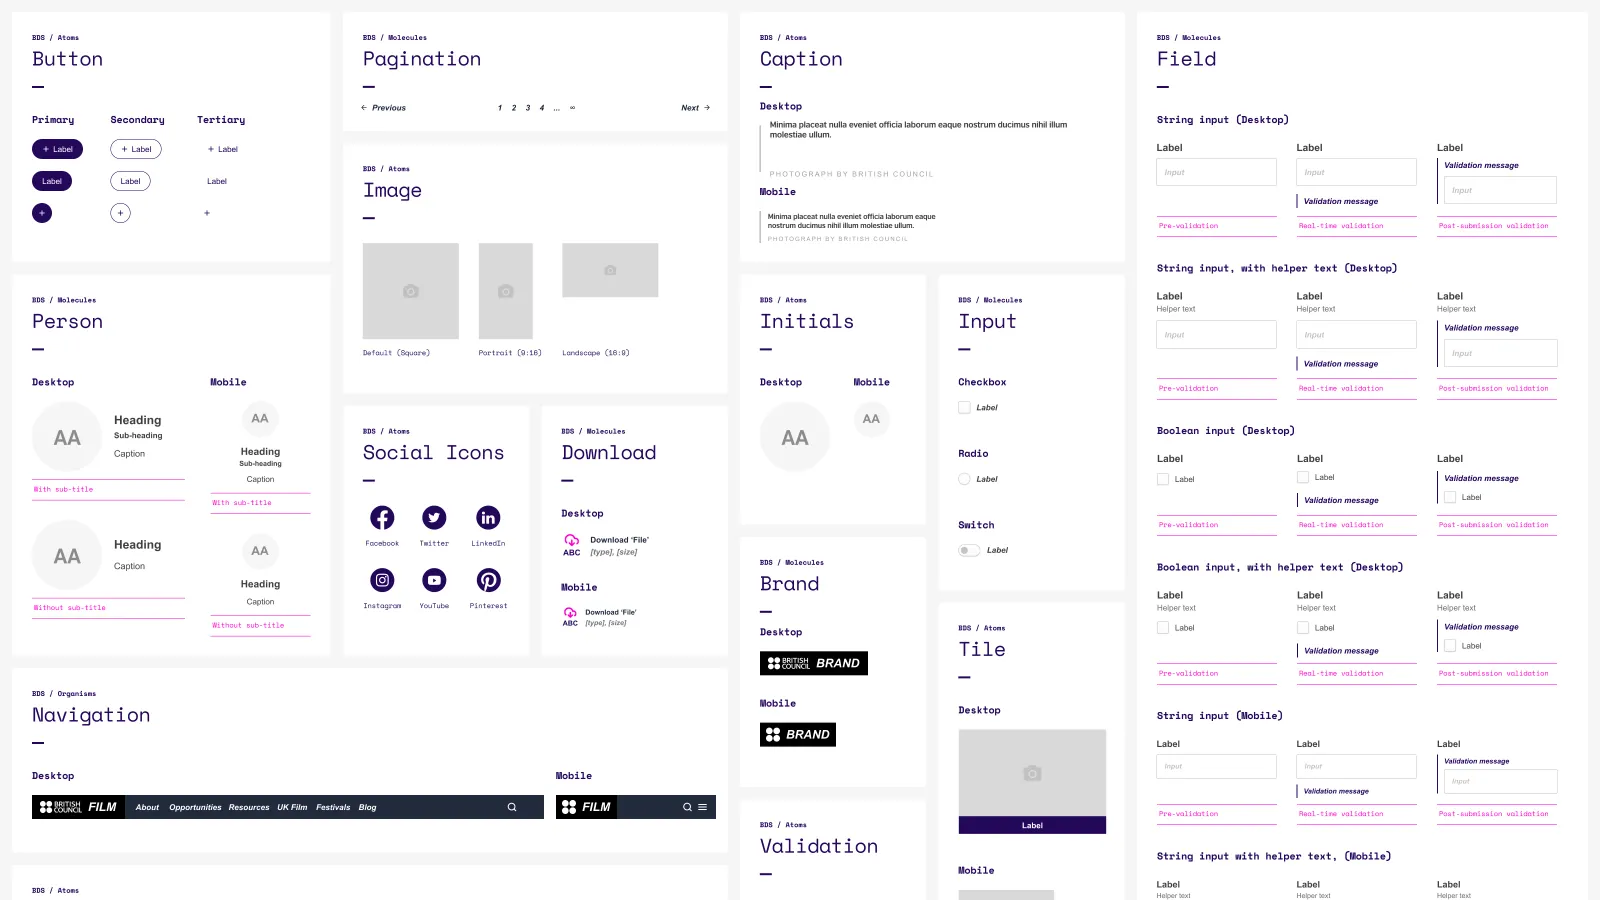Open the mobile navigation hamburger menu
The height and width of the screenshot is (900, 1600).
point(702,807)
